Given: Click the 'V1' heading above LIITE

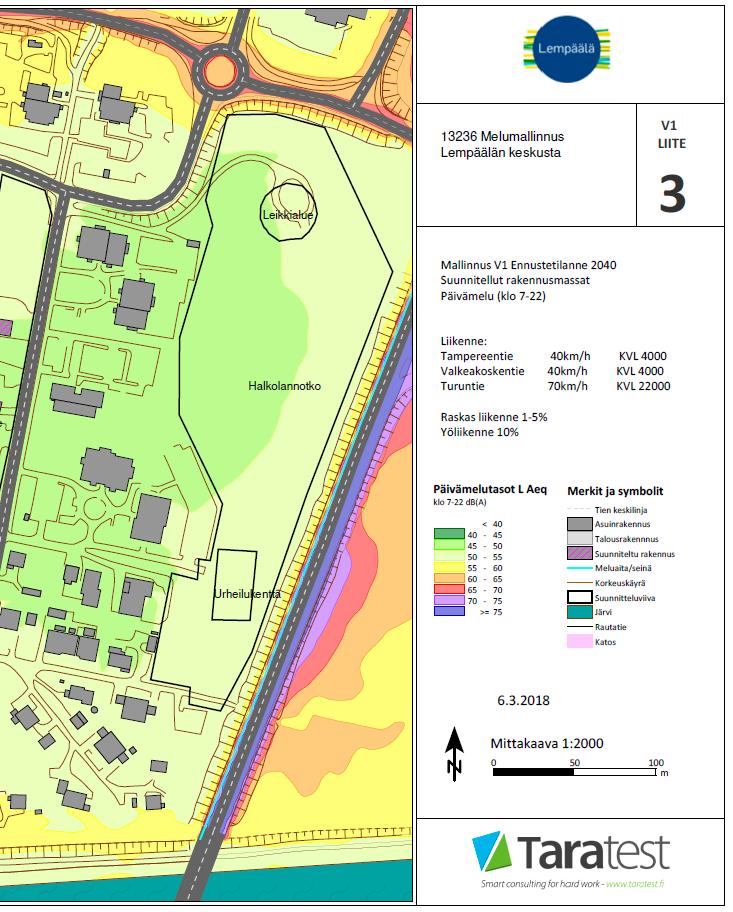Looking at the screenshot, I should (x=669, y=125).
